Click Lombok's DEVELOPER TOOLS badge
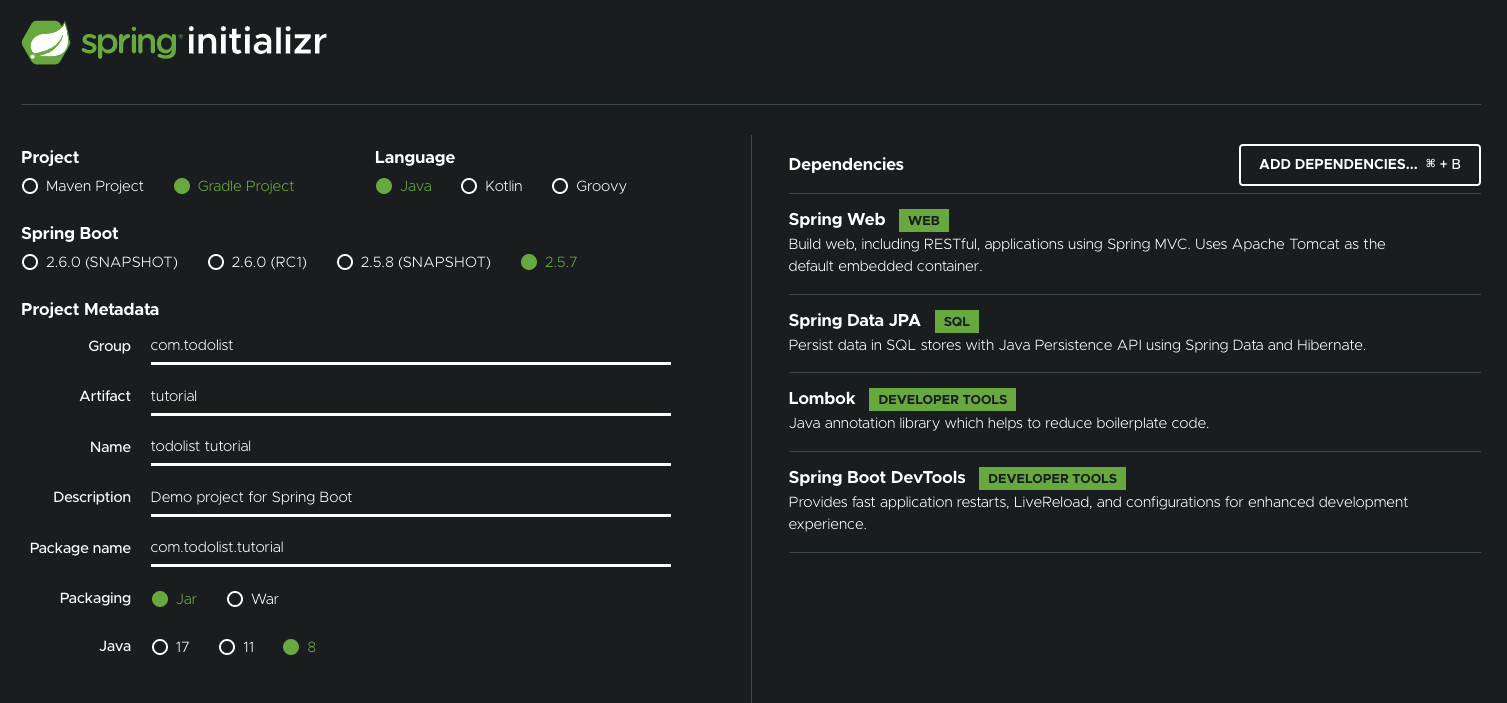 tap(943, 400)
